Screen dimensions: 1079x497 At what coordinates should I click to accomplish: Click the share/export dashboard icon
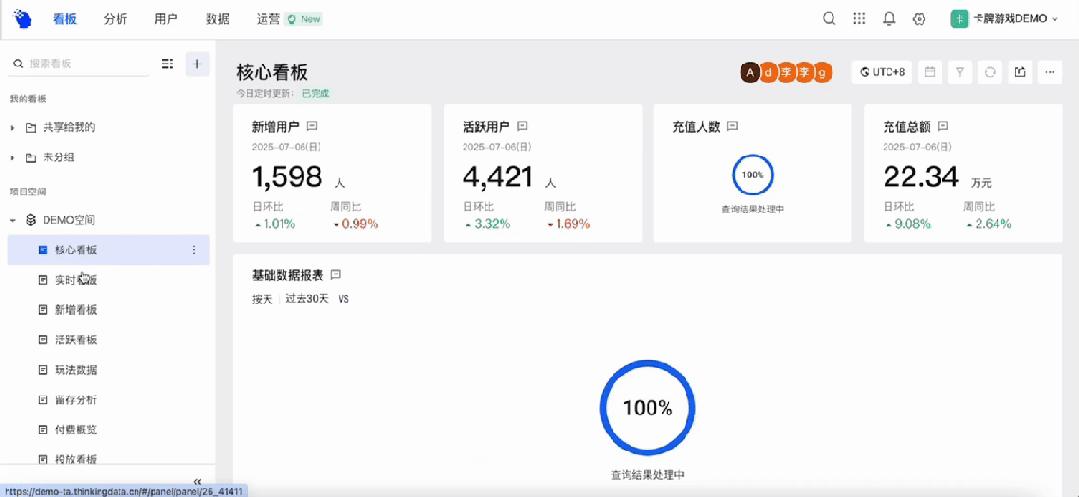click(x=1021, y=72)
